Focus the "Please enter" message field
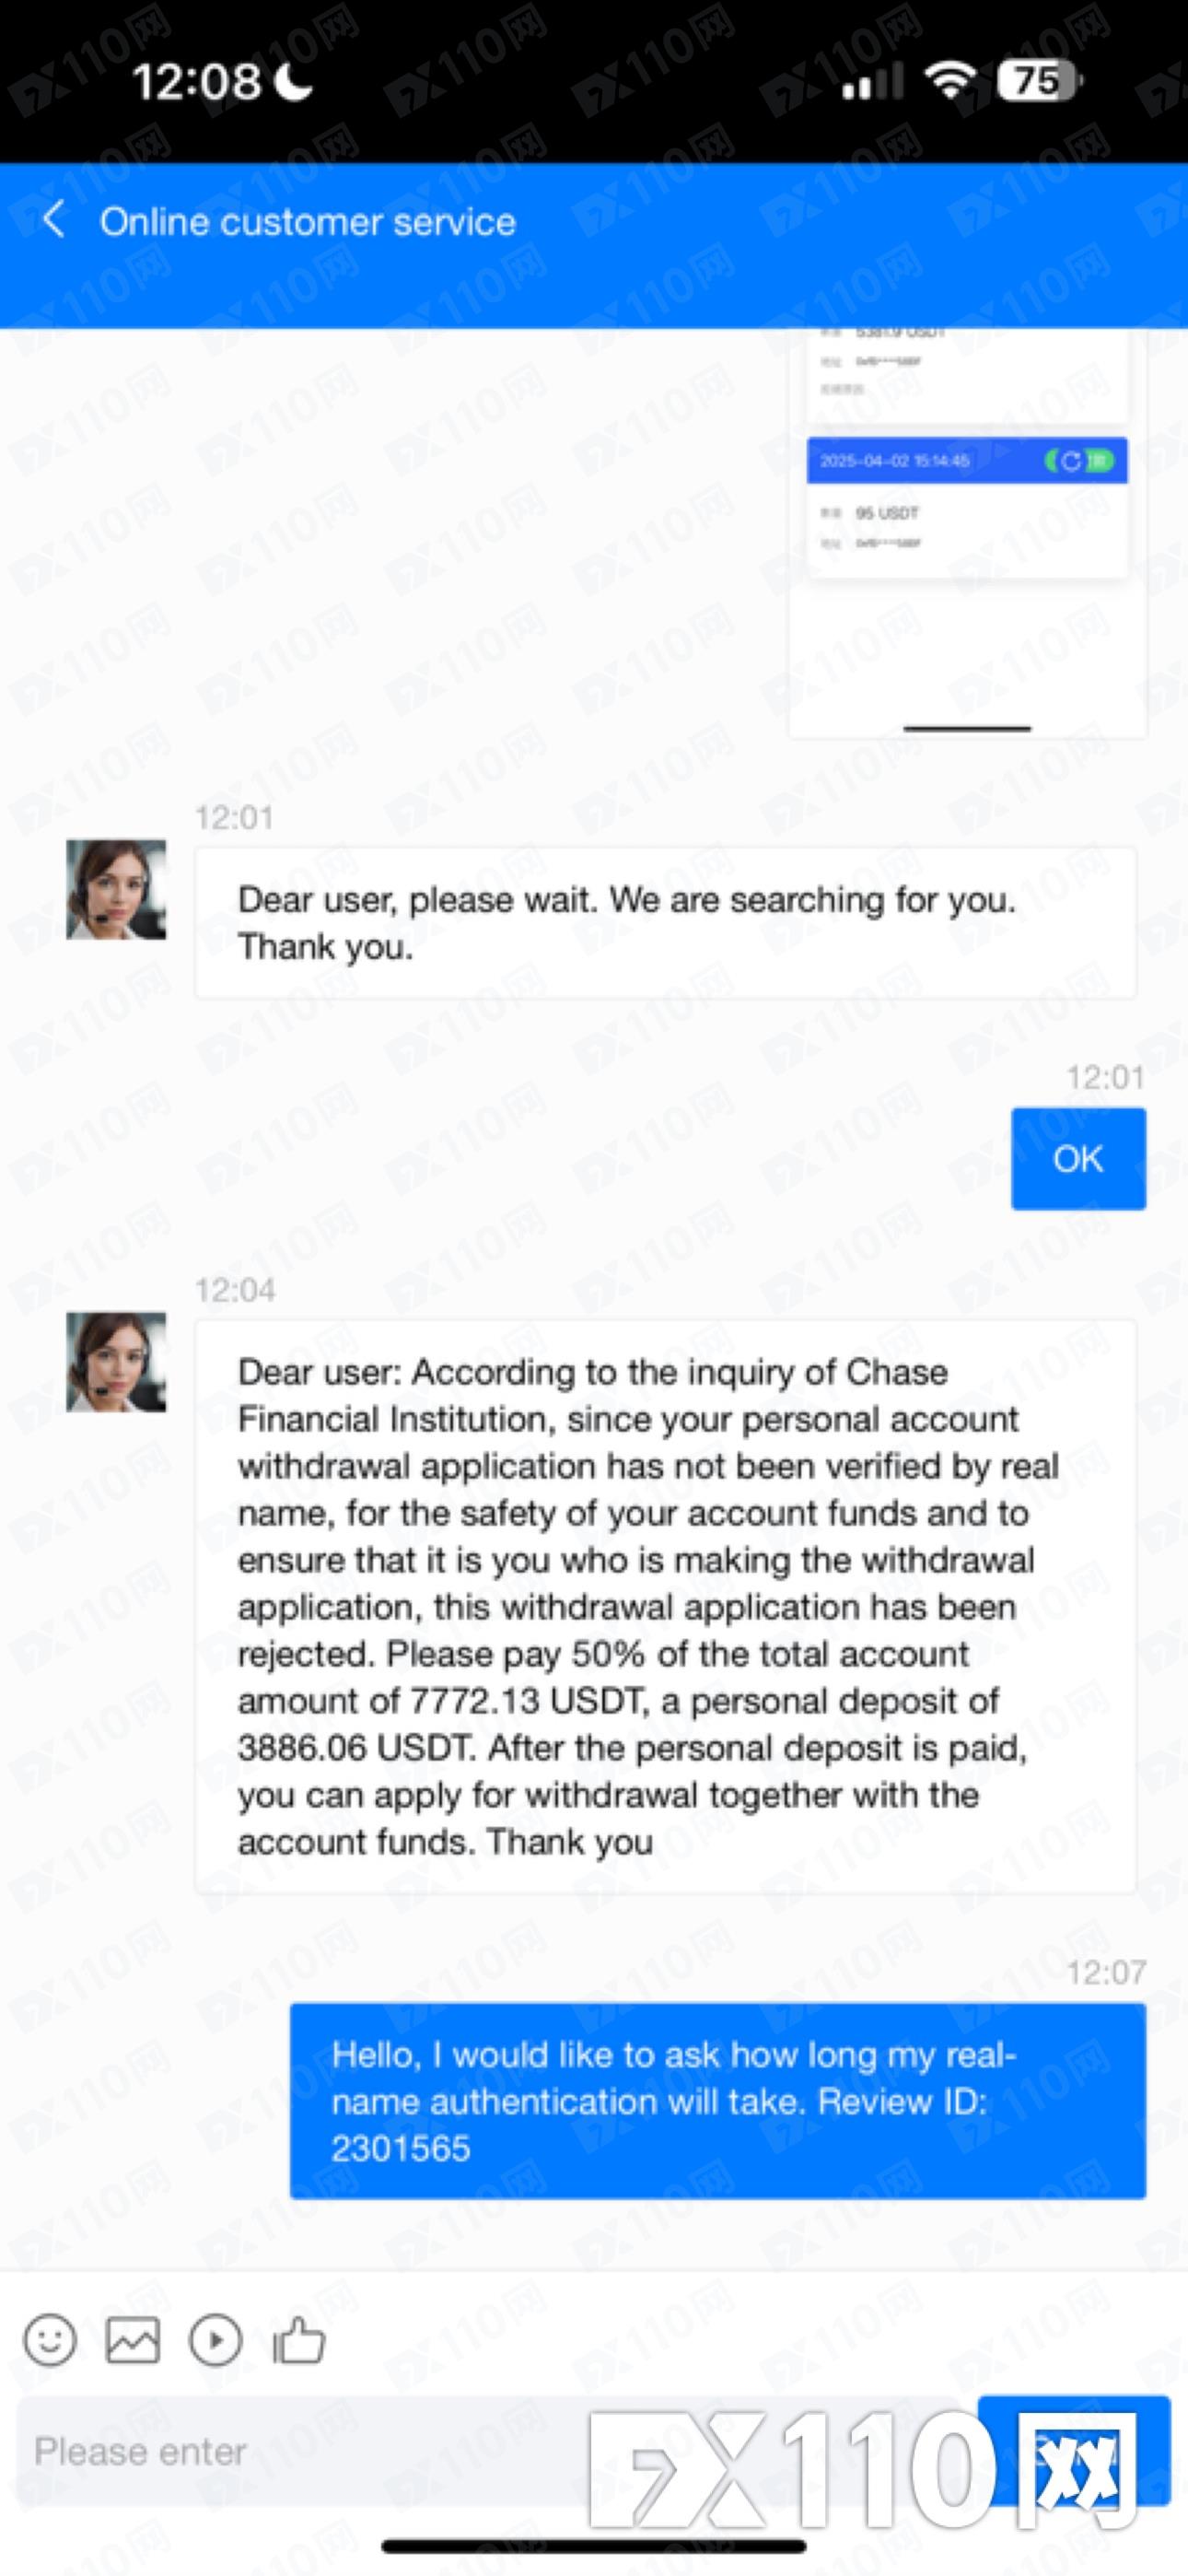Image resolution: width=1188 pixels, height=2576 pixels. tap(300, 2451)
